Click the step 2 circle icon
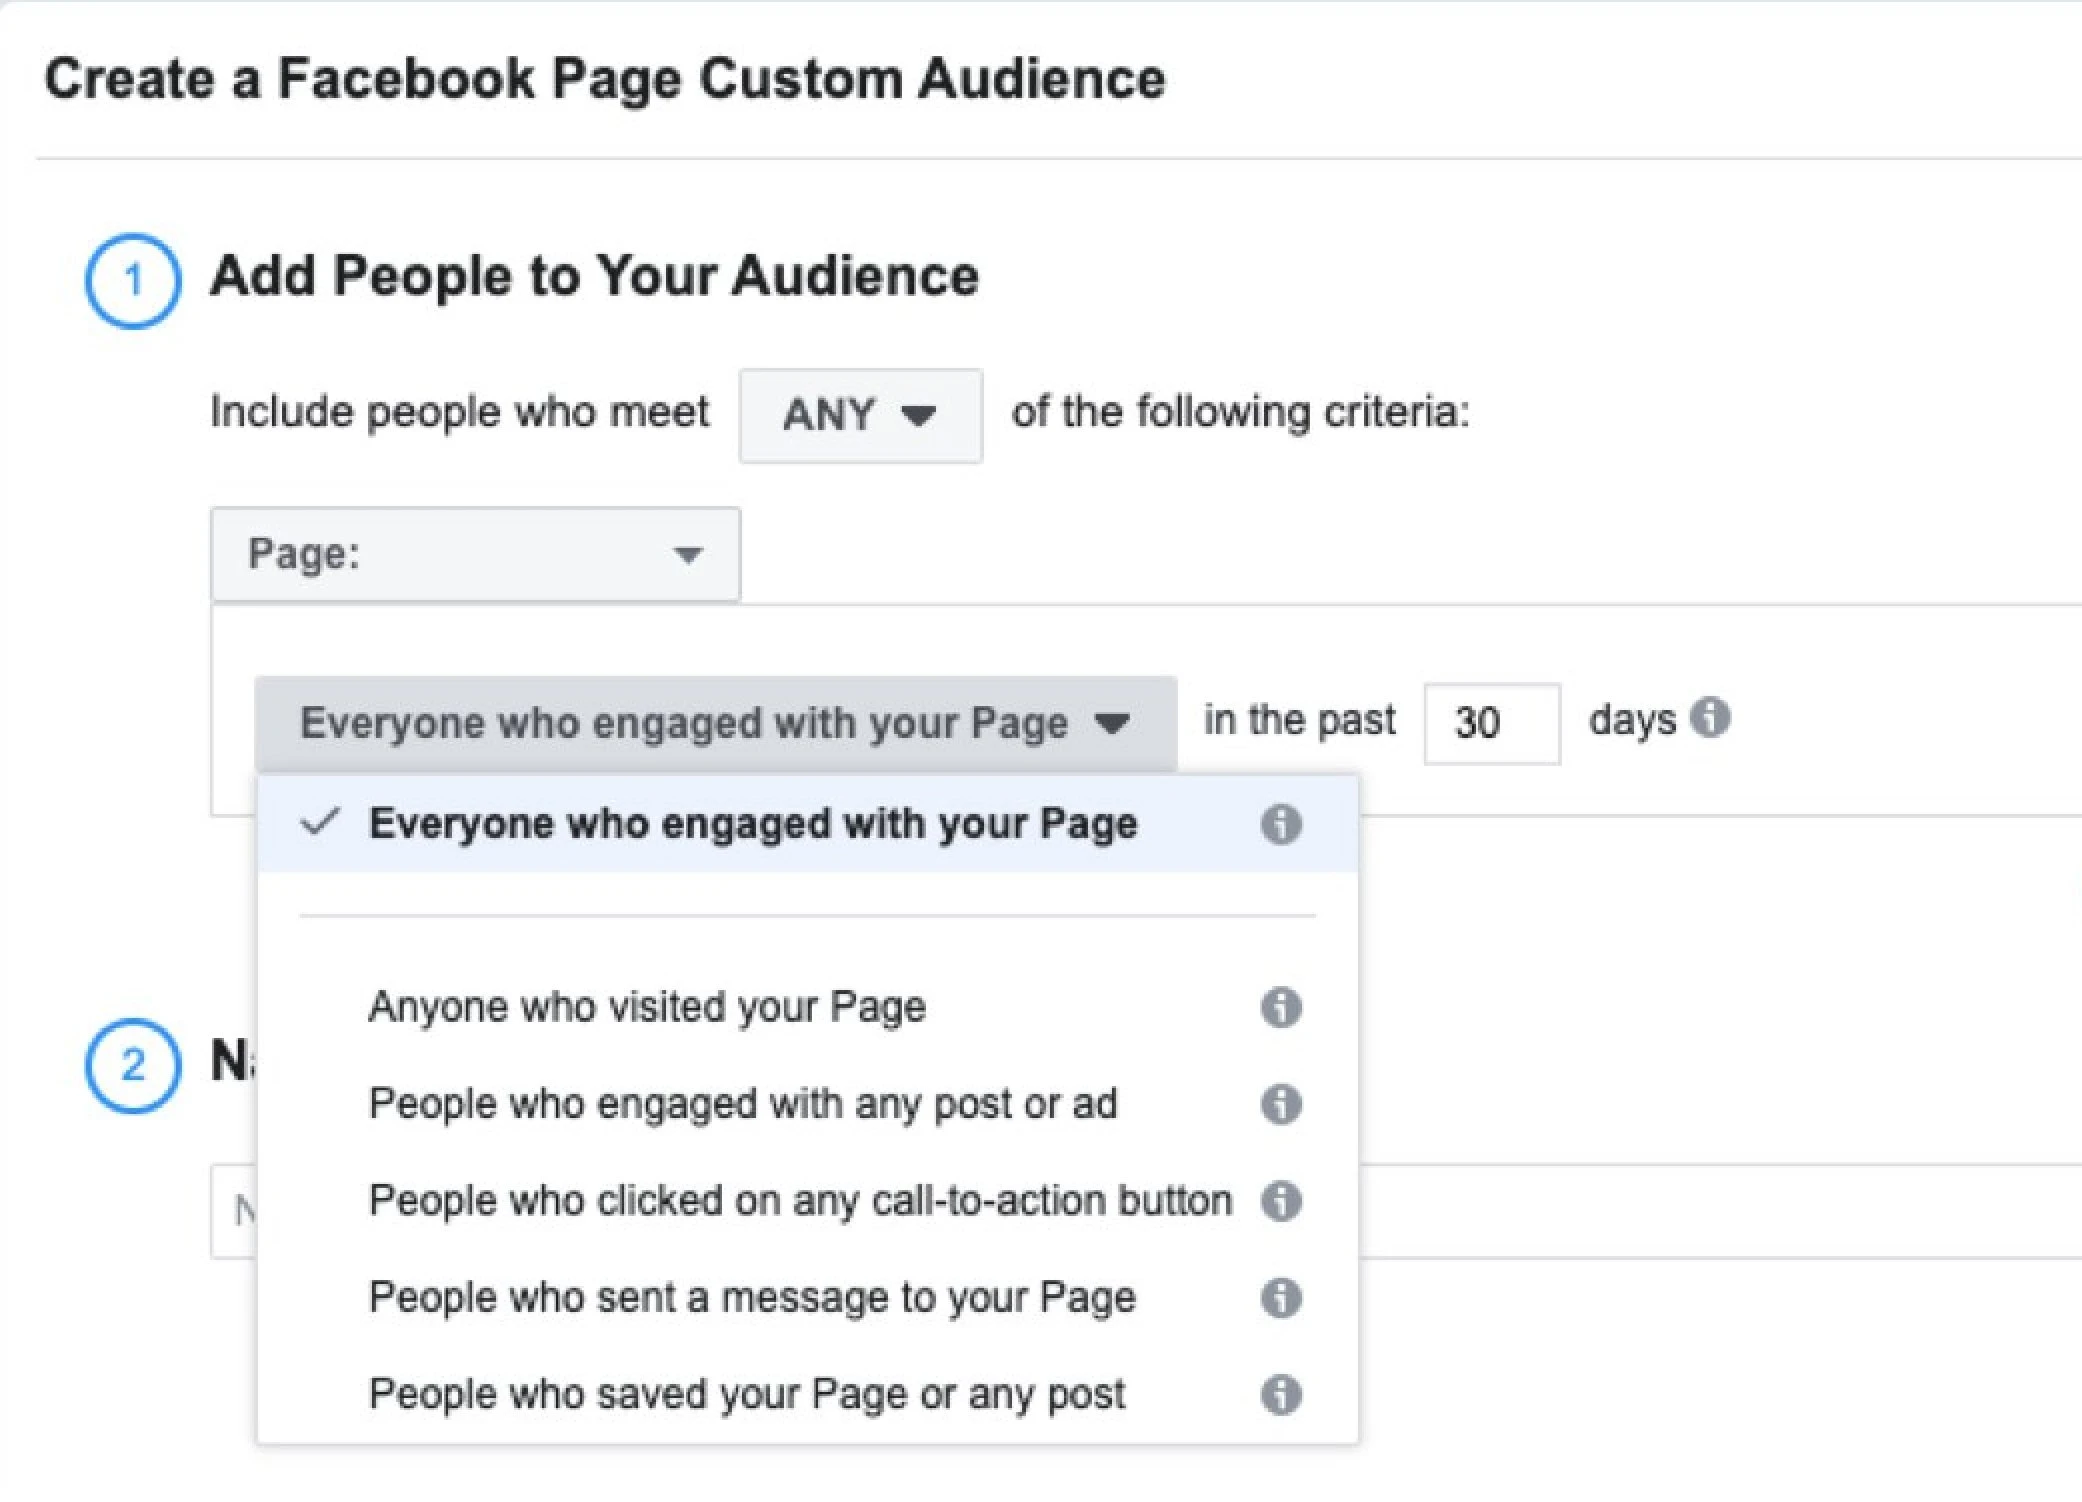Viewport: 2082px width, 1502px height. (x=133, y=1065)
